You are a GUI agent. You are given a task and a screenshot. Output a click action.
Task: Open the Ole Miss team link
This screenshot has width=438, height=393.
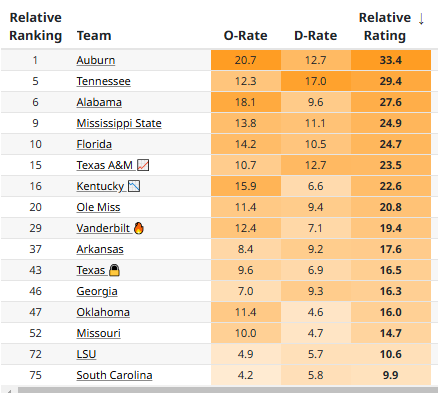[x=98, y=207]
